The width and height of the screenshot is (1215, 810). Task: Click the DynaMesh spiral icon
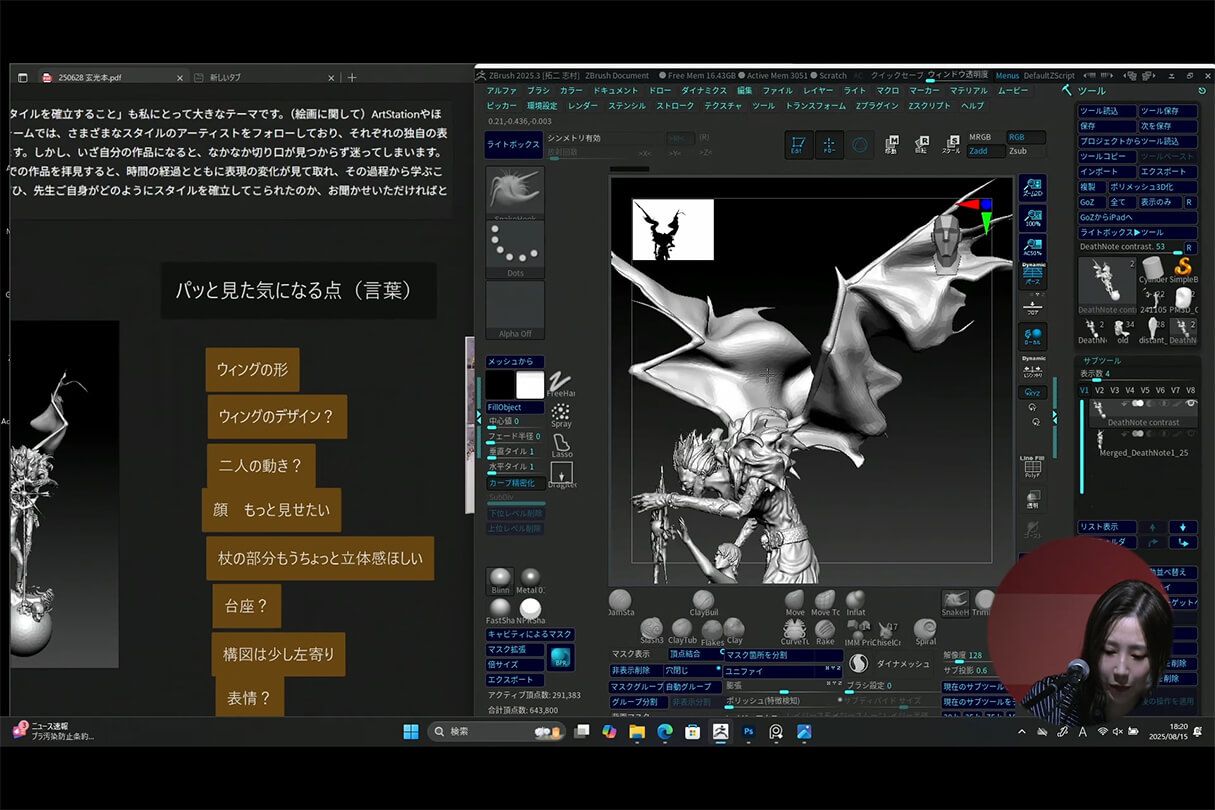click(x=860, y=663)
